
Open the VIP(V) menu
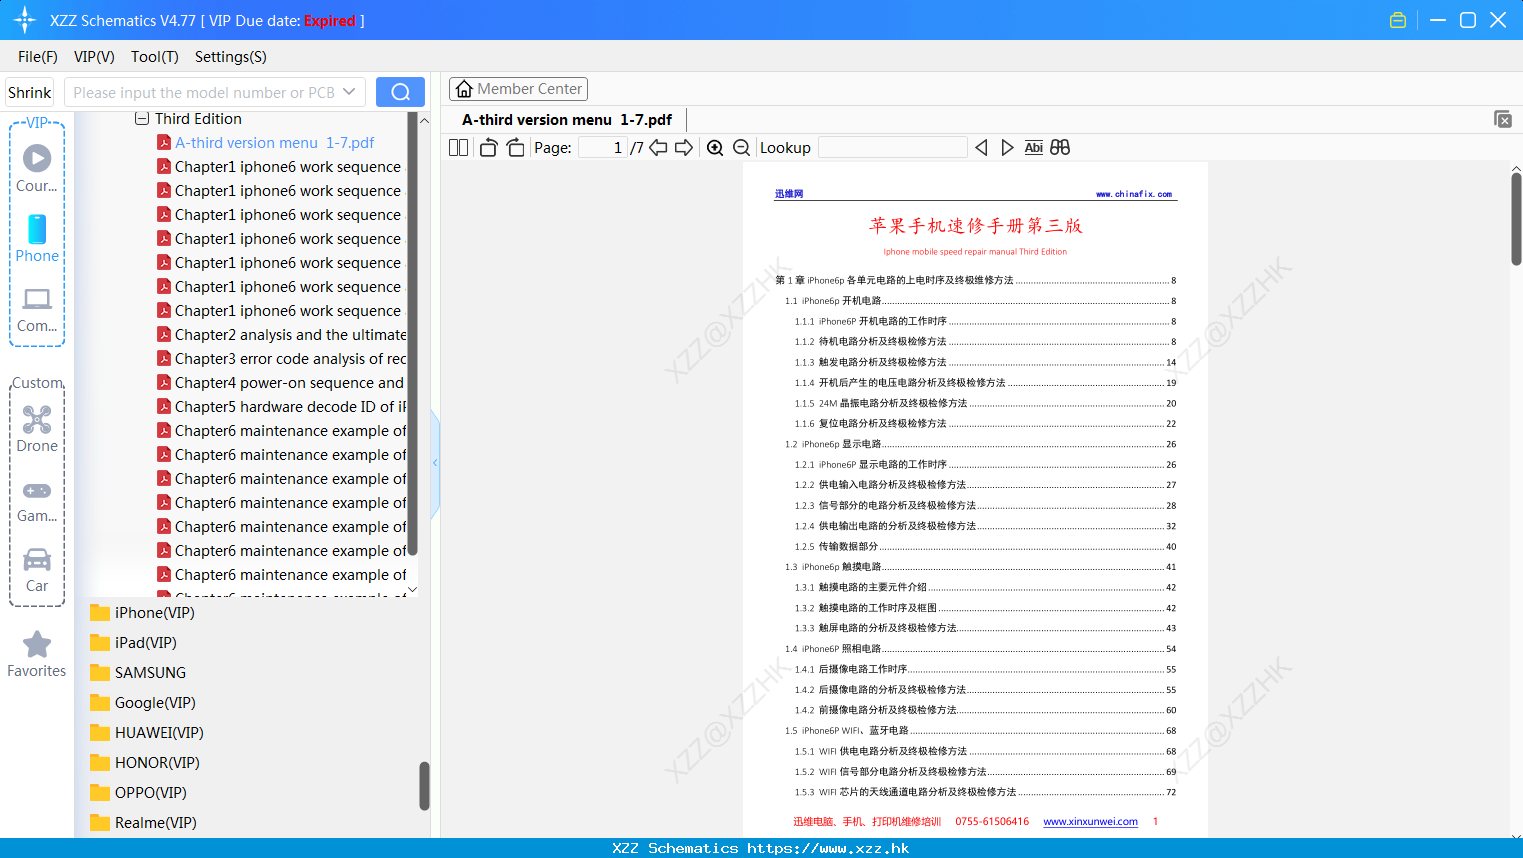(x=94, y=57)
